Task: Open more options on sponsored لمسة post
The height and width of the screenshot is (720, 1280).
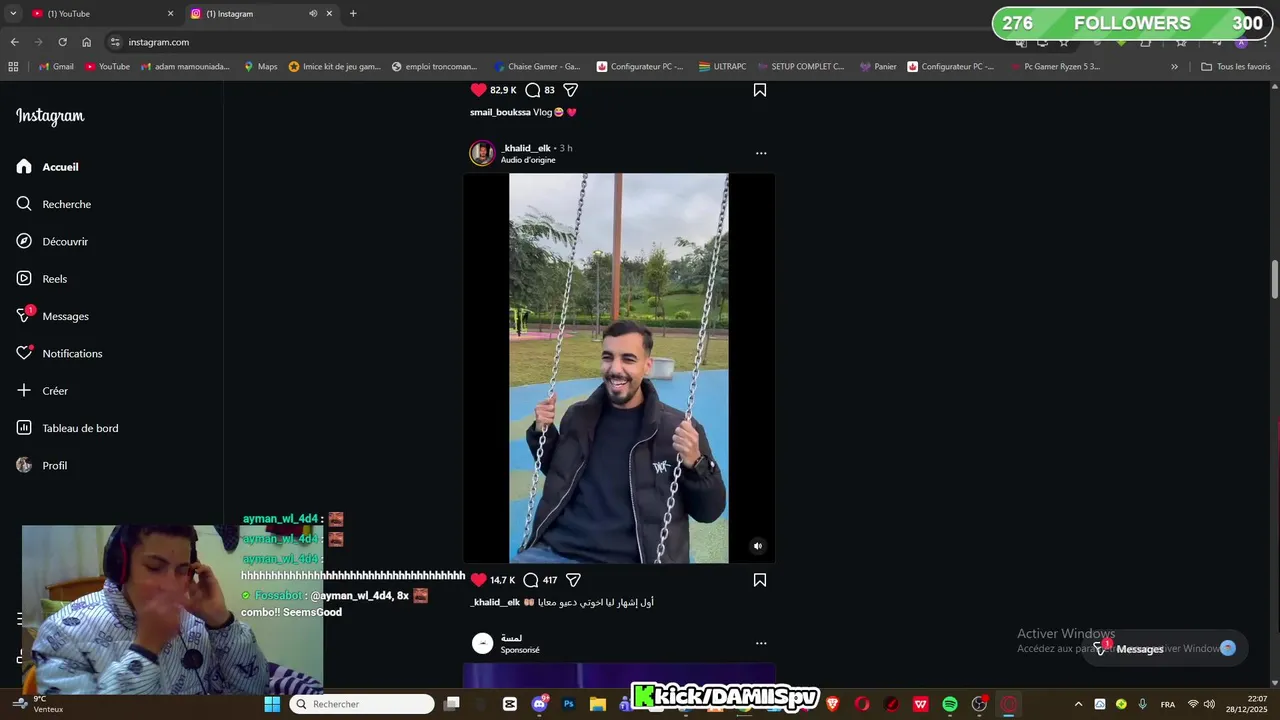Action: coord(761,643)
